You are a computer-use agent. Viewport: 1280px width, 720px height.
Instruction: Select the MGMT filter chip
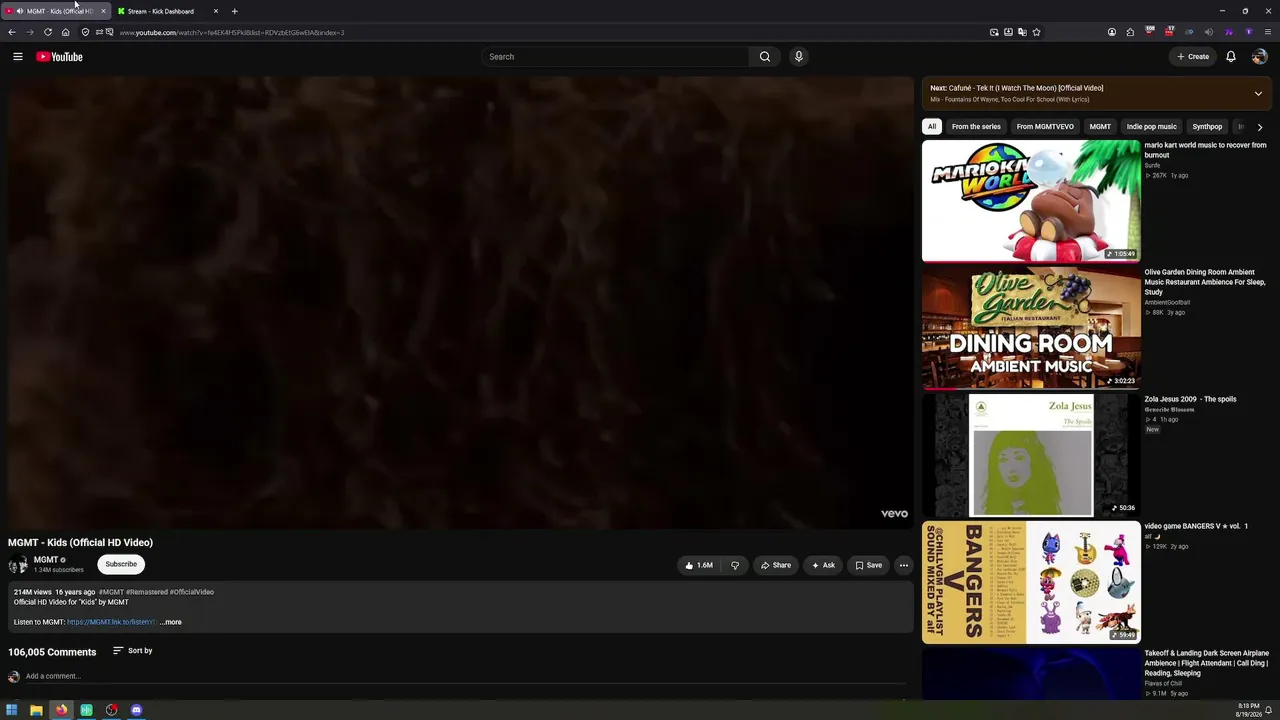(x=1100, y=127)
